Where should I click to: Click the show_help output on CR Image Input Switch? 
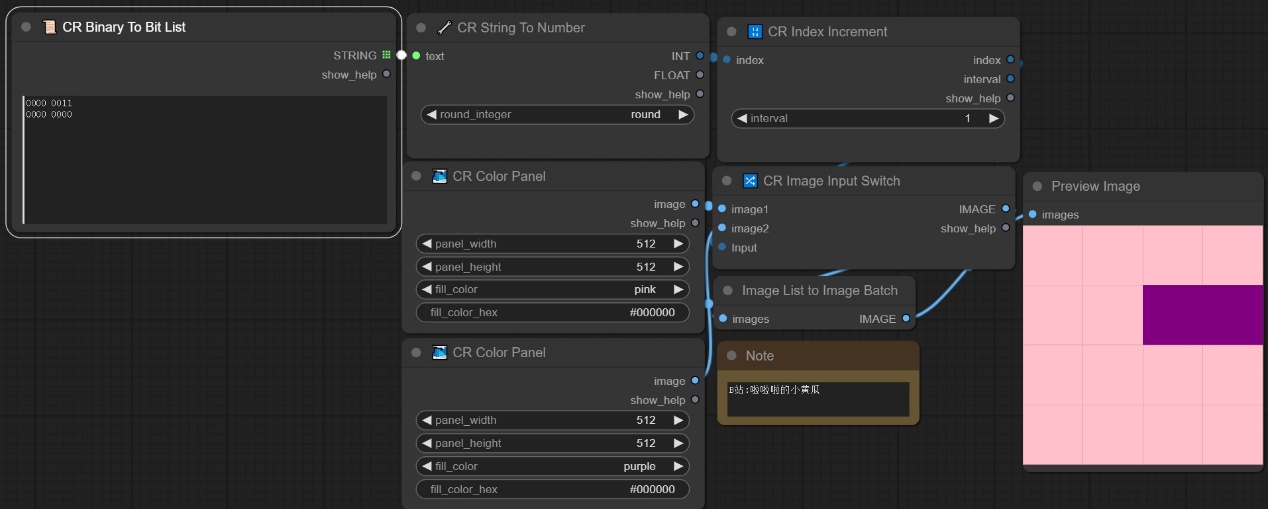pyautogui.click(x=1007, y=229)
